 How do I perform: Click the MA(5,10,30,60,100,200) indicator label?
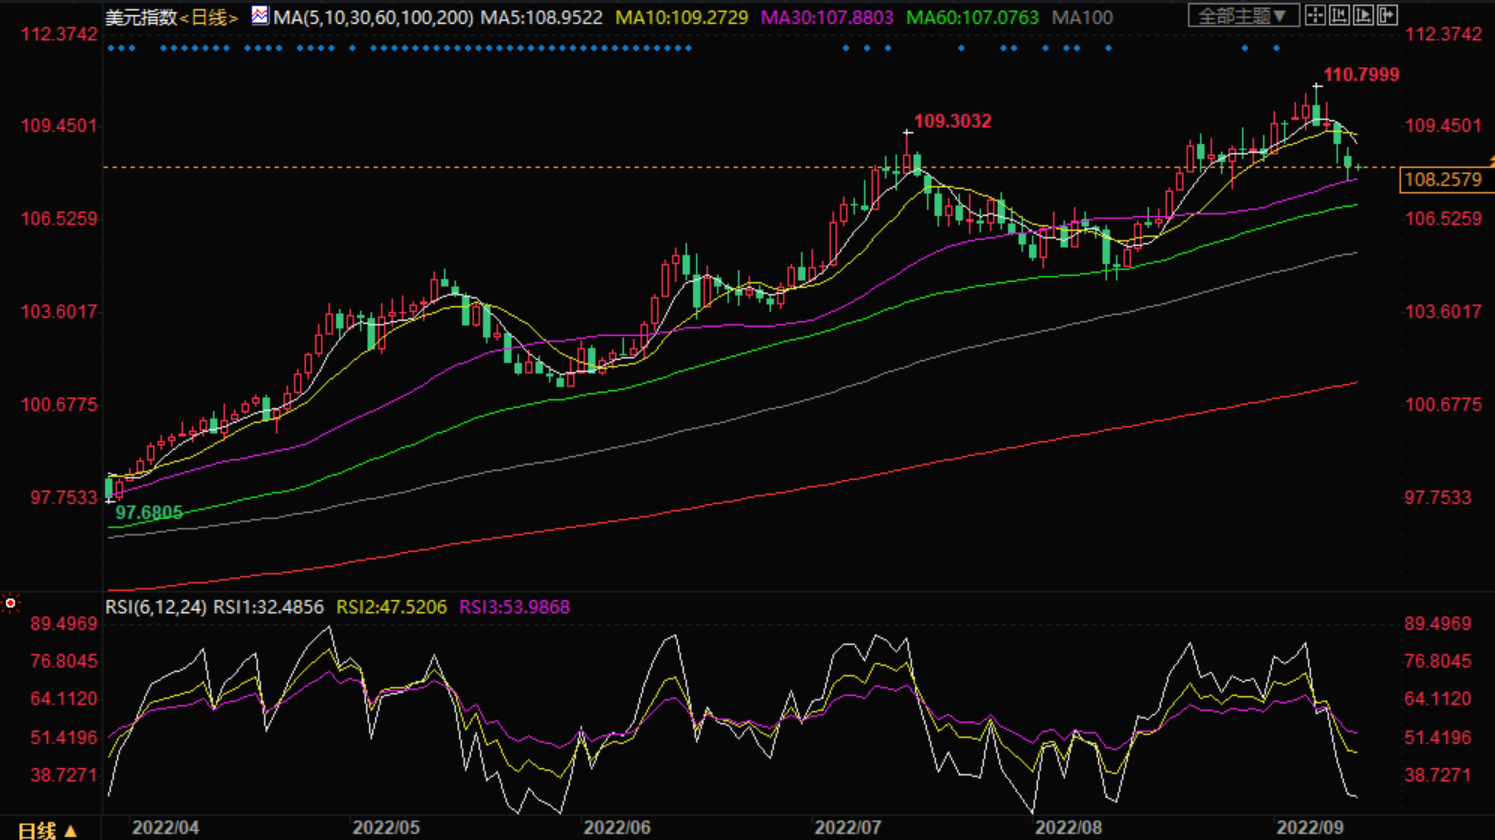point(373,18)
